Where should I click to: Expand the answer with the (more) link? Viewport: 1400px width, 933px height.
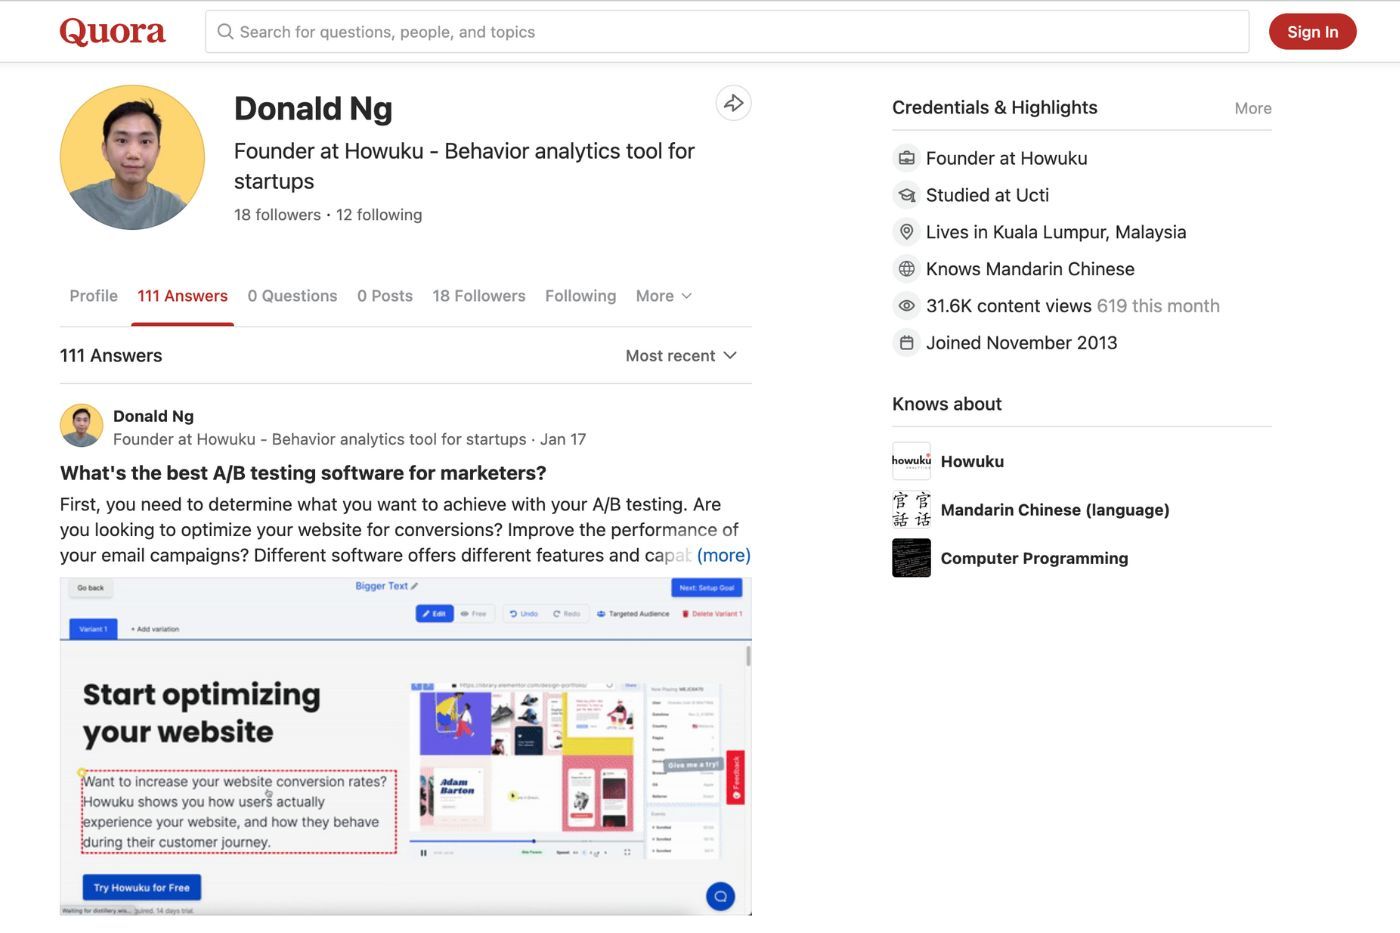click(x=724, y=555)
